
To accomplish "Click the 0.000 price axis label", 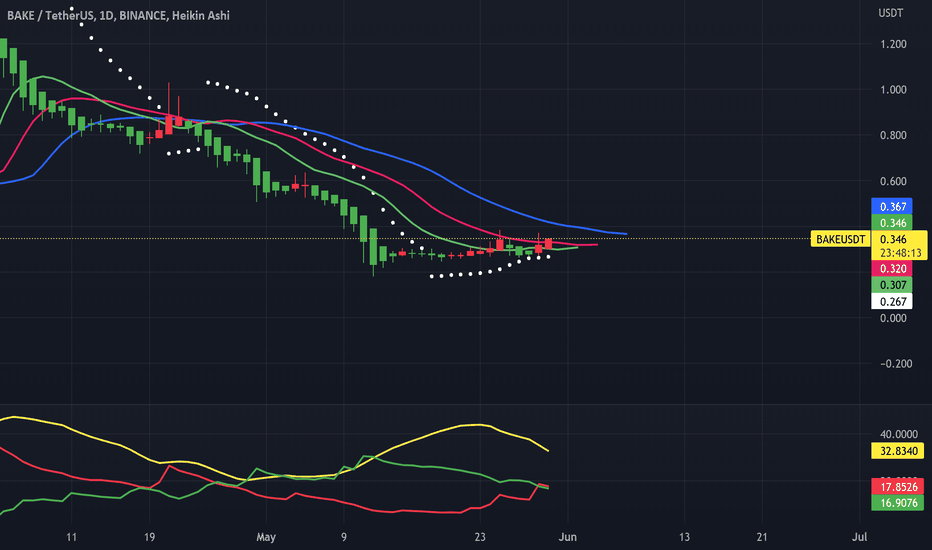I will pos(893,318).
